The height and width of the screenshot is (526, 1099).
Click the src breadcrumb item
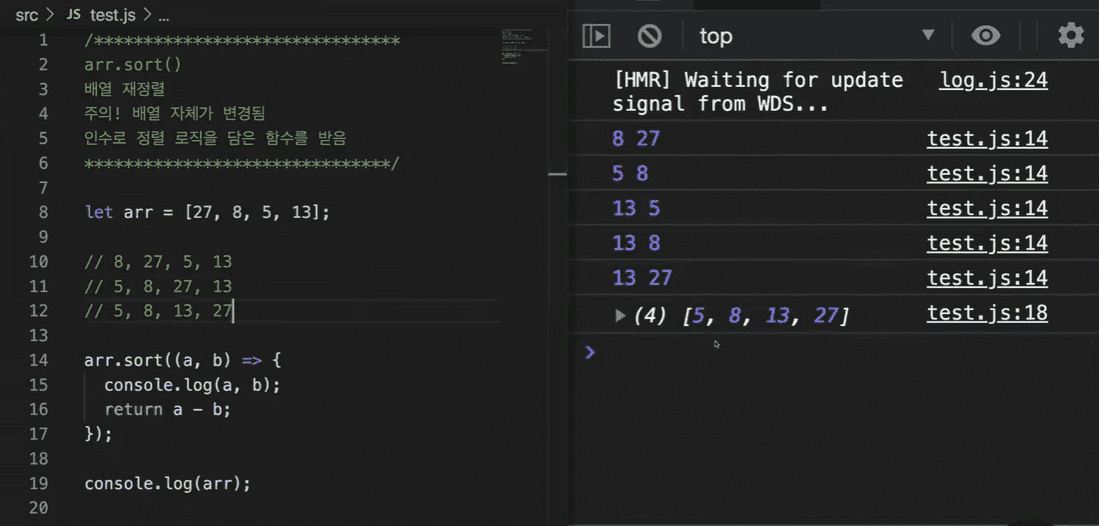coord(27,15)
